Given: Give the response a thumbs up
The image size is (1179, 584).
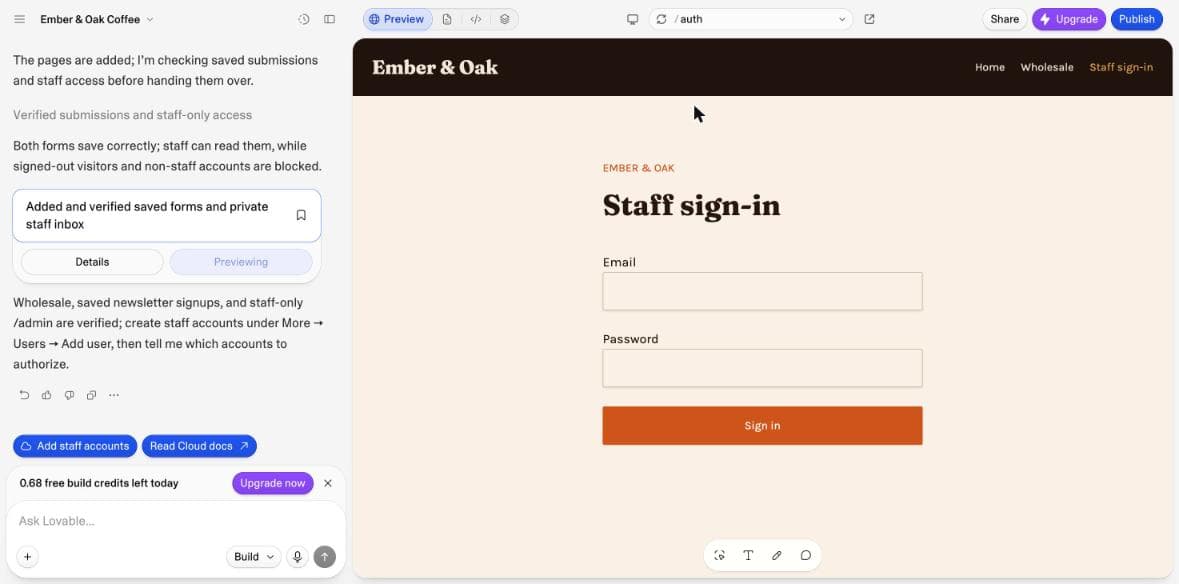Looking at the screenshot, I should (47, 395).
